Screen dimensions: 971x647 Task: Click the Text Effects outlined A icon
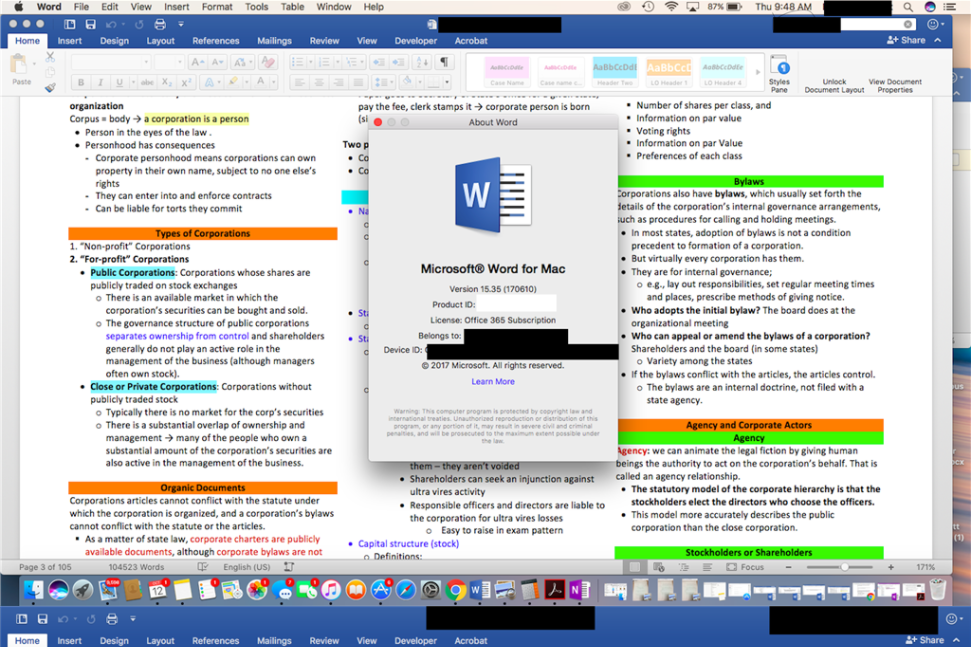tap(209, 82)
